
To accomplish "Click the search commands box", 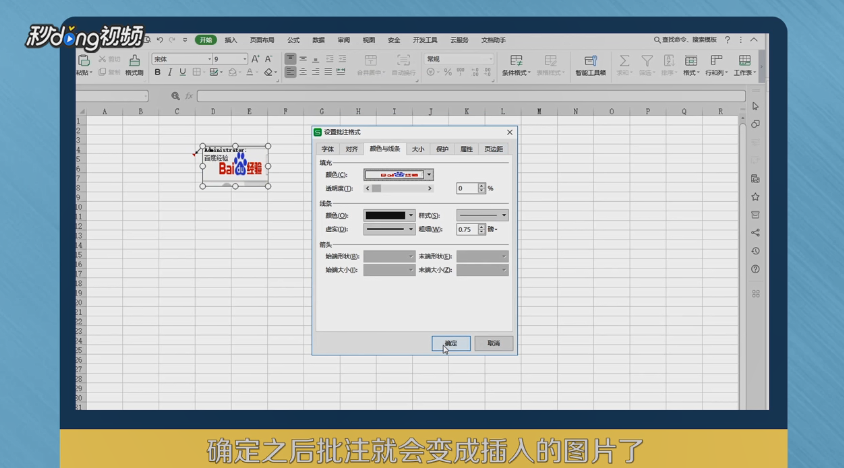I will (x=685, y=40).
